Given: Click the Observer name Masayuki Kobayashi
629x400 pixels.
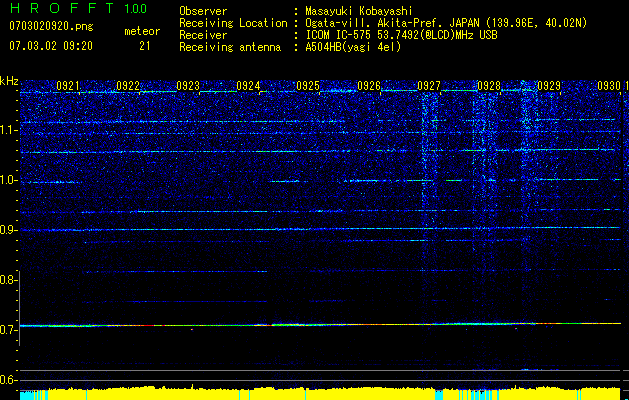Looking at the screenshot, I should (359, 11).
